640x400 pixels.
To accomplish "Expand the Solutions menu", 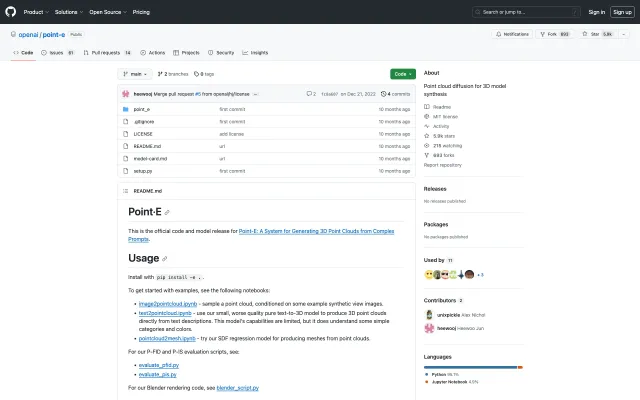I will point(69,12).
